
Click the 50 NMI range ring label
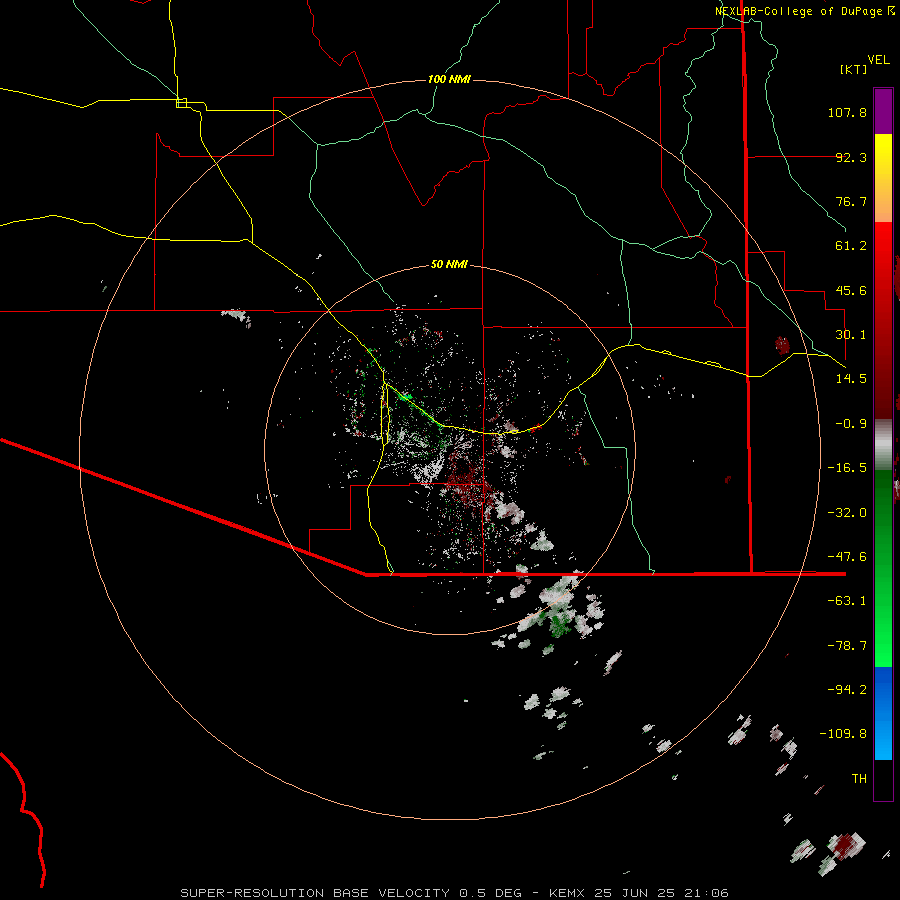[x=449, y=264]
